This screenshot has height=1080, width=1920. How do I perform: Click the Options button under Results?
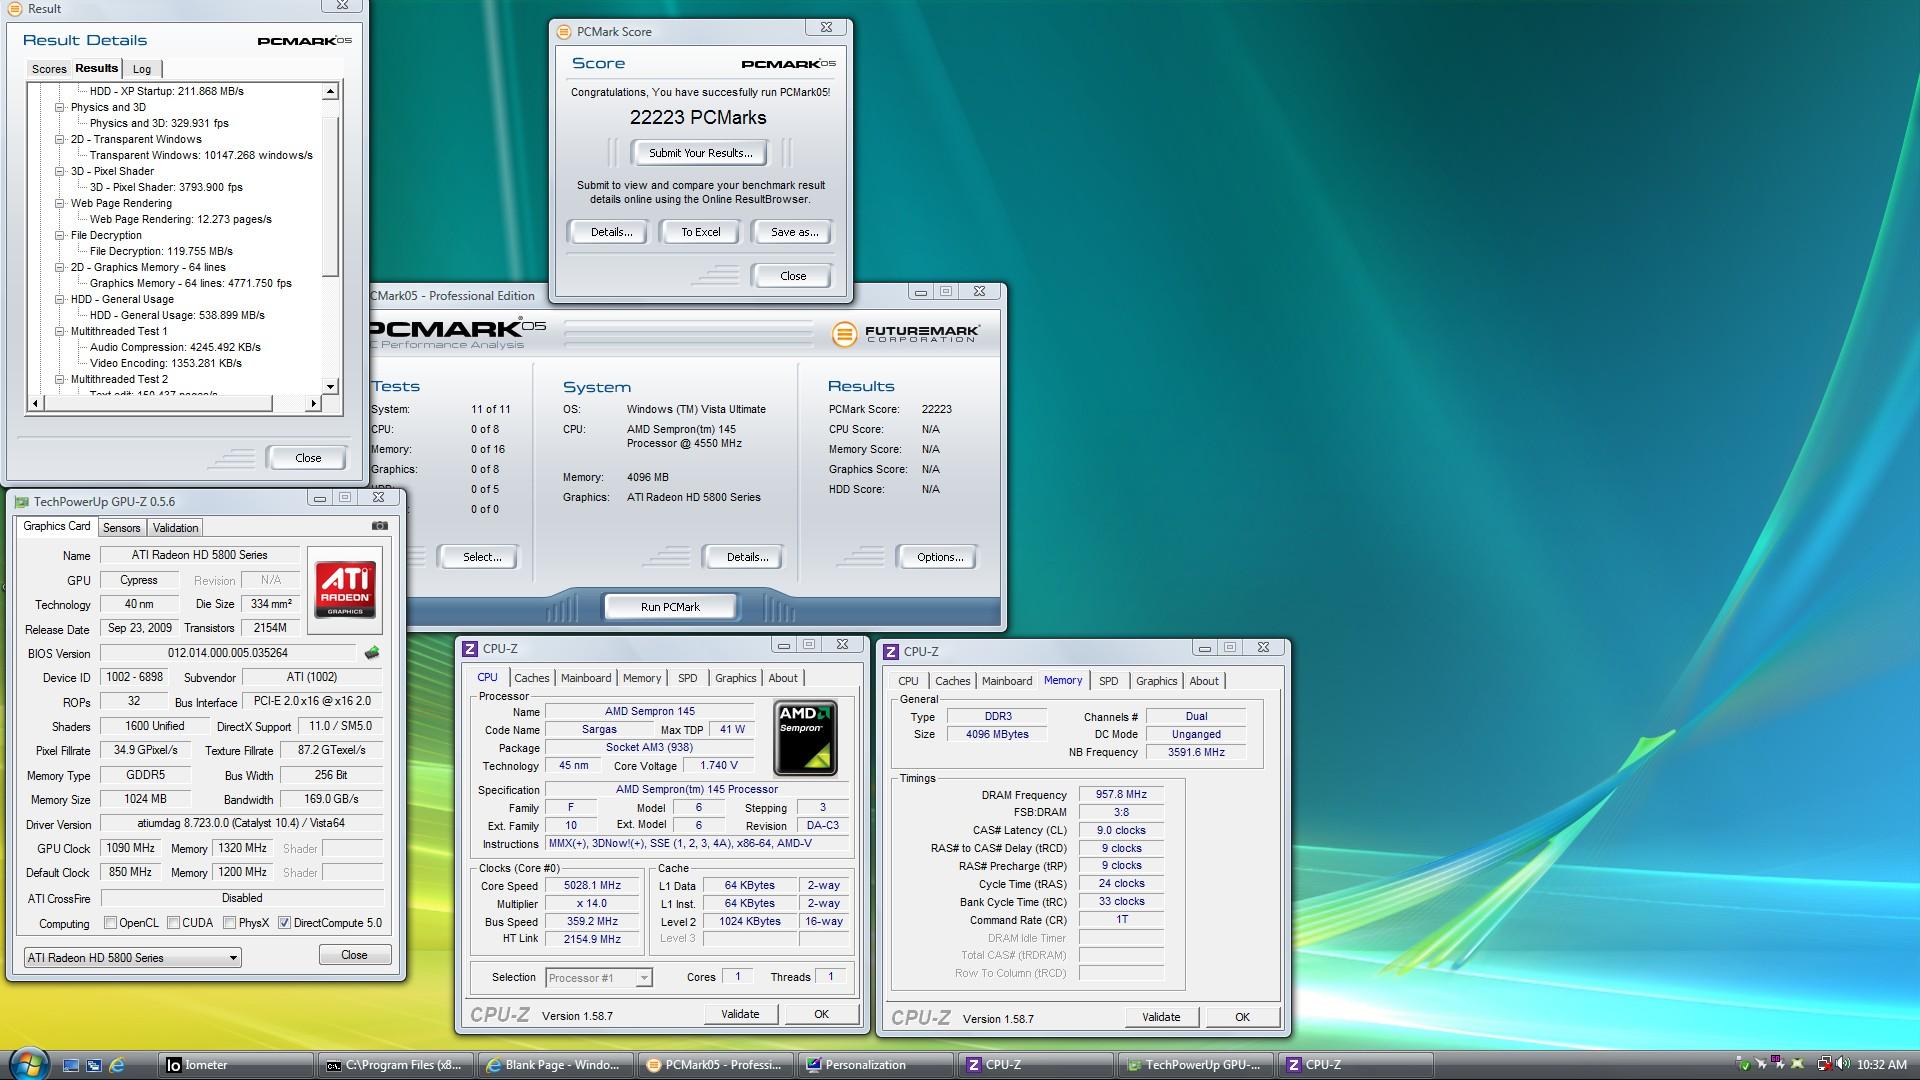click(x=939, y=557)
